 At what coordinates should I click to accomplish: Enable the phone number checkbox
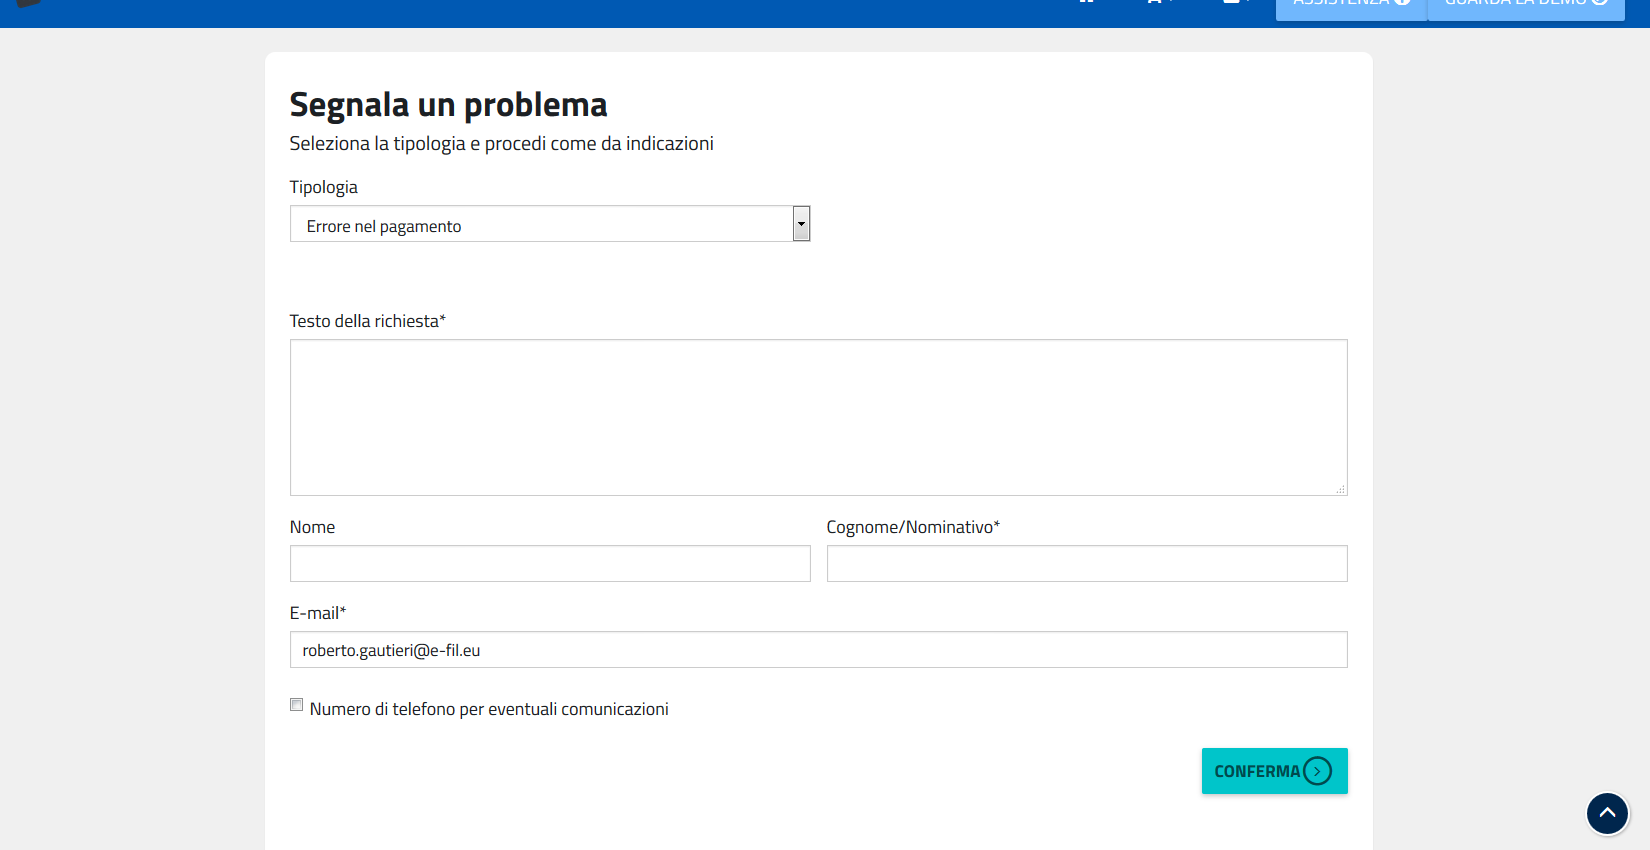[x=296, y=705]
